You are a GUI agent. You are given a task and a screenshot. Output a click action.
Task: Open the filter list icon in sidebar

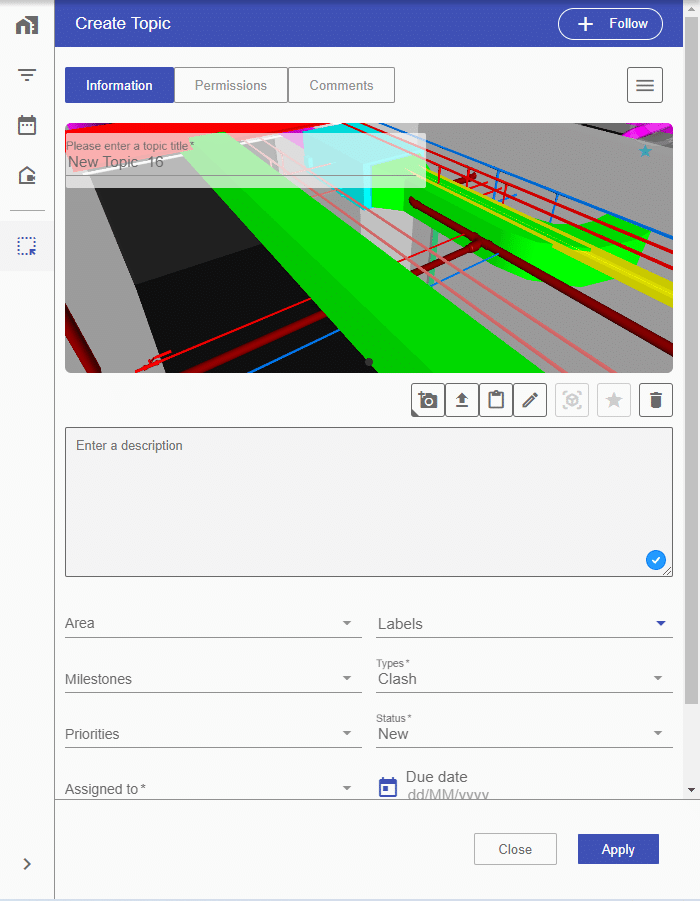pos(27,75)
